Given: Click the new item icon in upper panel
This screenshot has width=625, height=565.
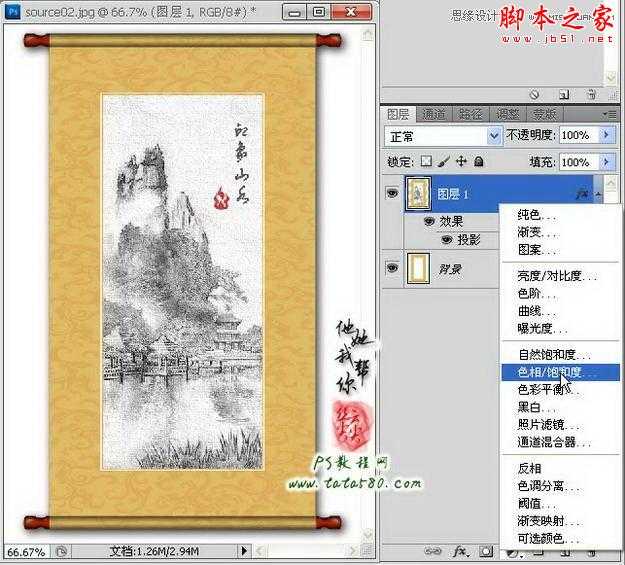Looking at the screenshot, I should coord(564,94).
